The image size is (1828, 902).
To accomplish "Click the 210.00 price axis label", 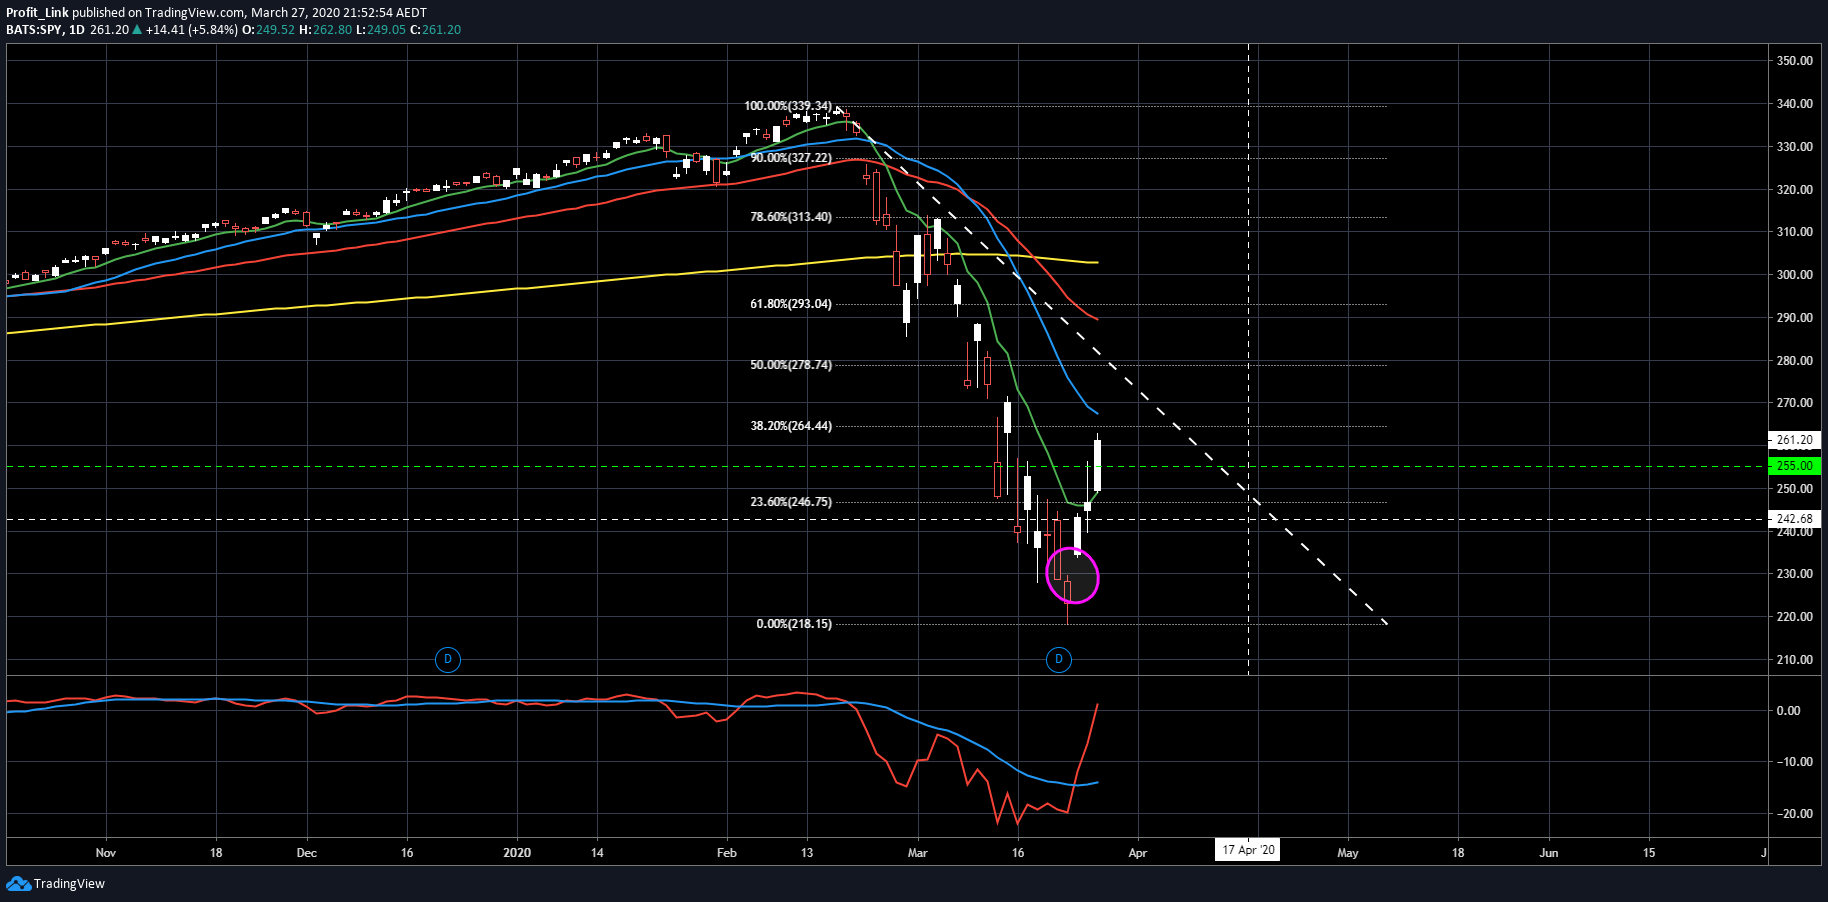I will coord(1795,660).
